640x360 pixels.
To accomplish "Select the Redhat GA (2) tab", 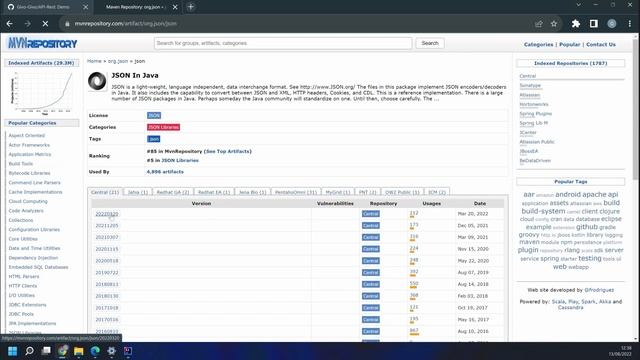I will point(173,192).
